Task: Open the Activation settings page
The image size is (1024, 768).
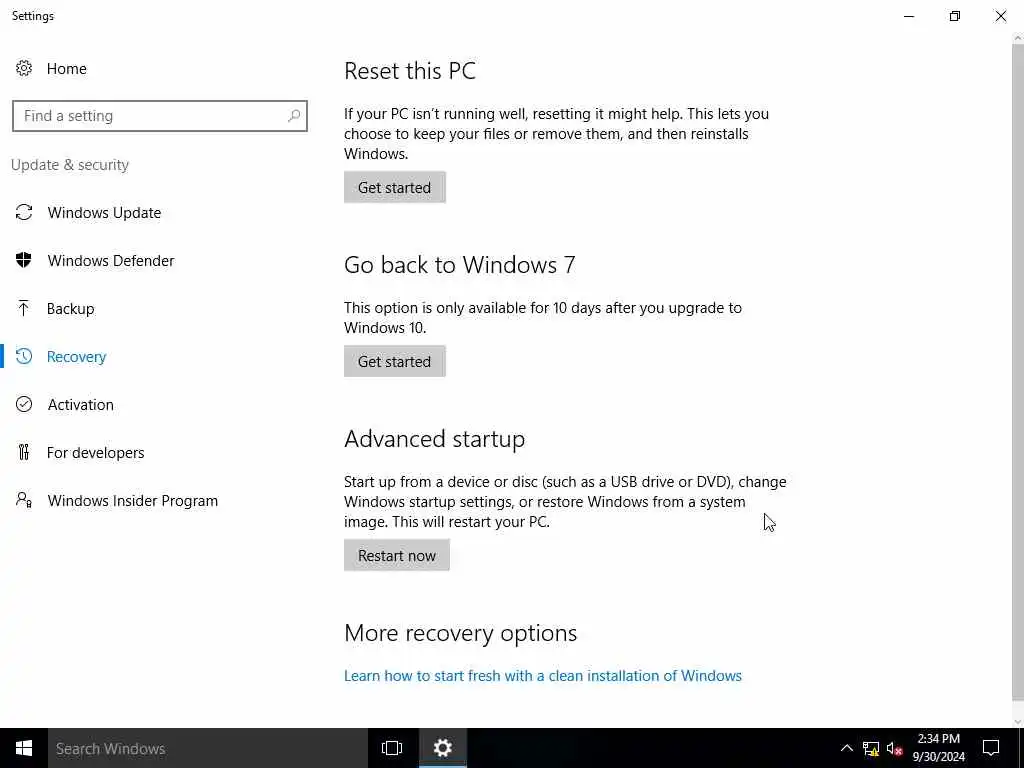Action: point(80,404)
